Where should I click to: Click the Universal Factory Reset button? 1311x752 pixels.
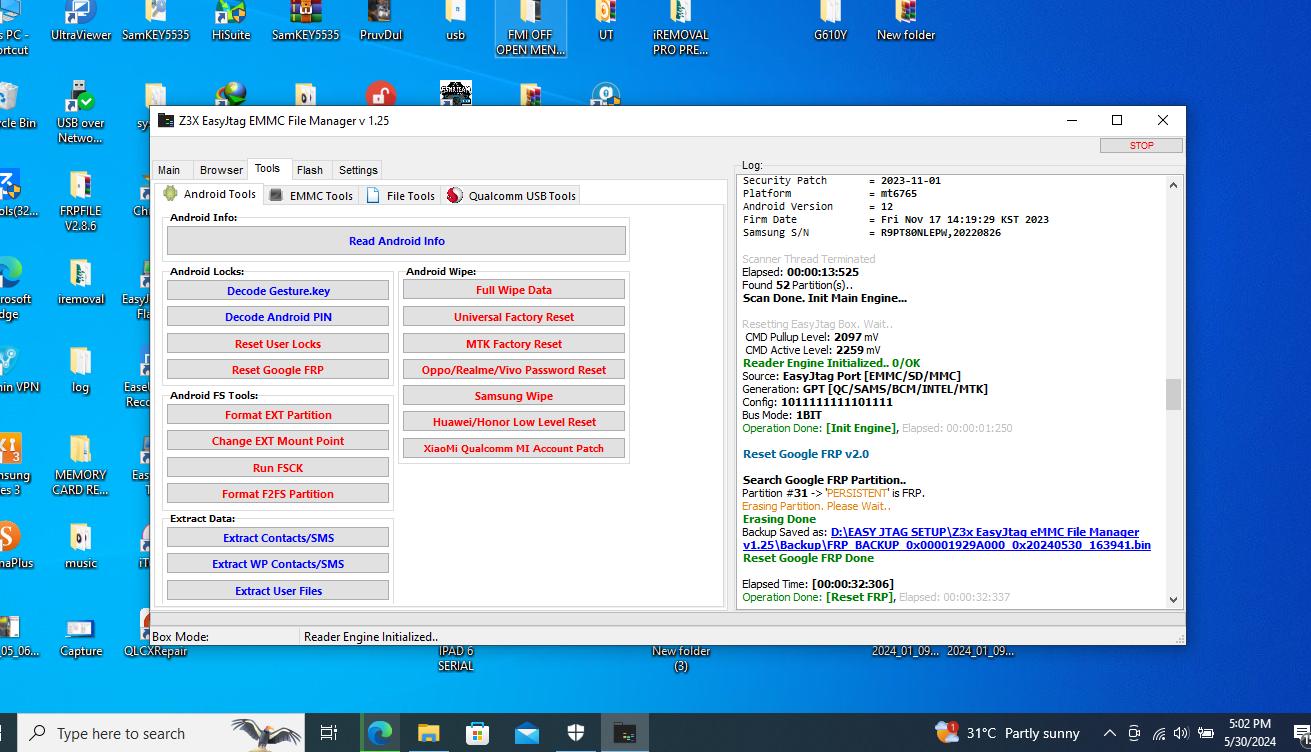coord(514,317)
